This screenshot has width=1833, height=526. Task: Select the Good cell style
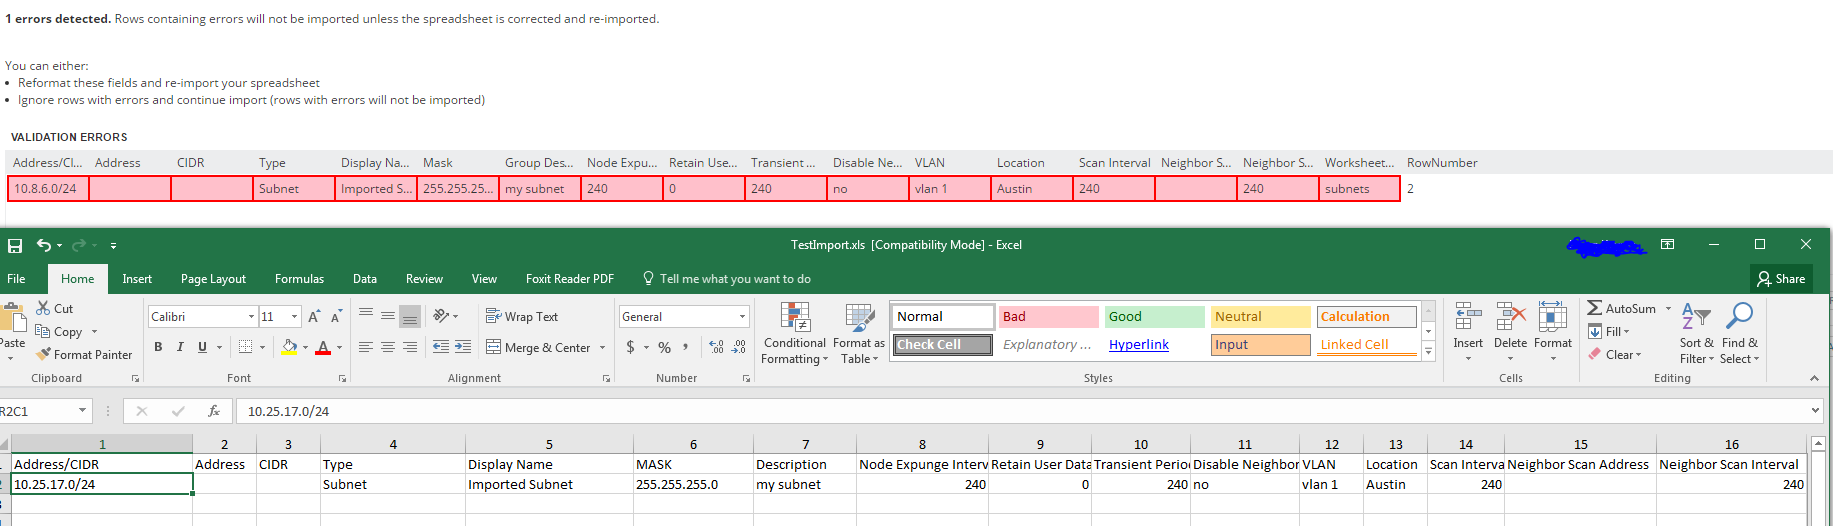[1155, 316]
